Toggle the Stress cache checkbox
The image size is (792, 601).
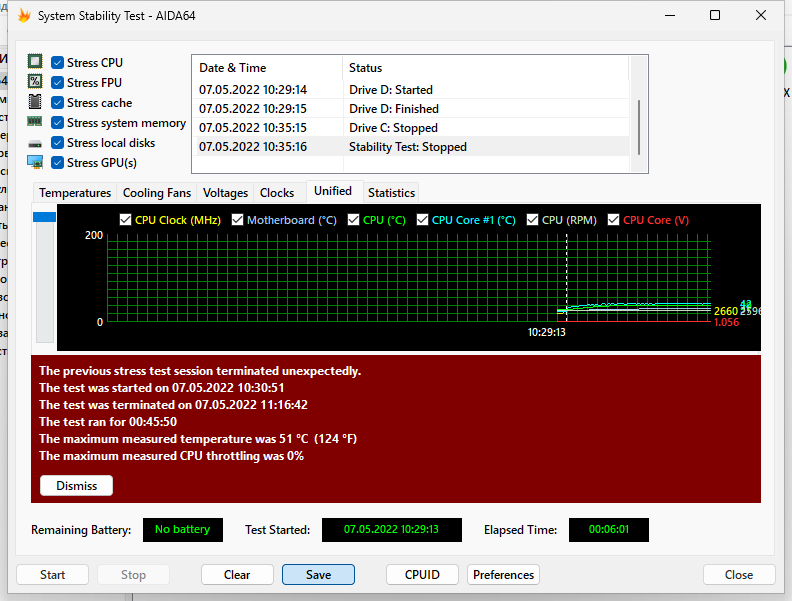tap(58, 103)
